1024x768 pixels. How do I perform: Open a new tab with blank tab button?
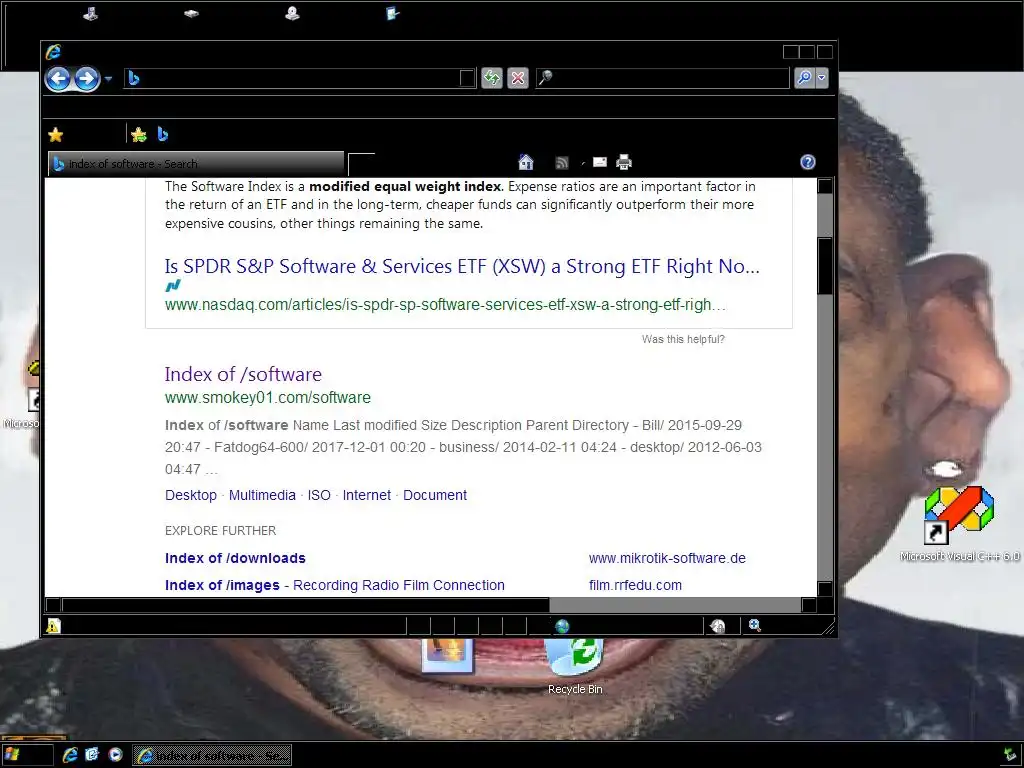pos(361,165)
